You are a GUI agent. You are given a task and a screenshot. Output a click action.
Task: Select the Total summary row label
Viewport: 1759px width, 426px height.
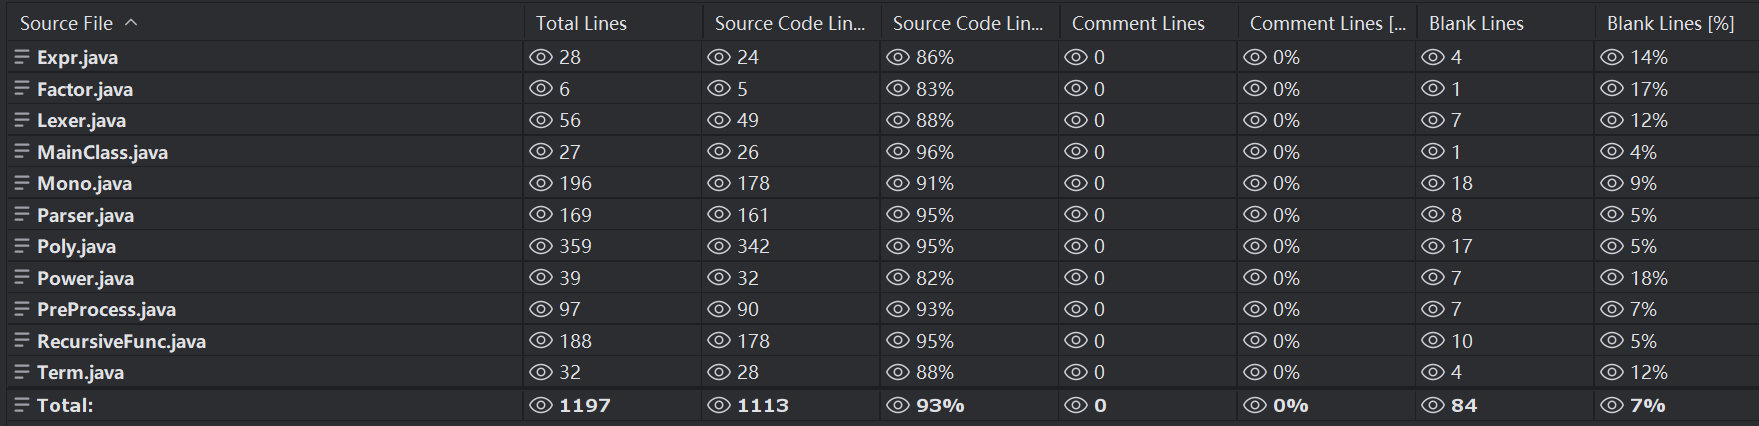[65, 405]
